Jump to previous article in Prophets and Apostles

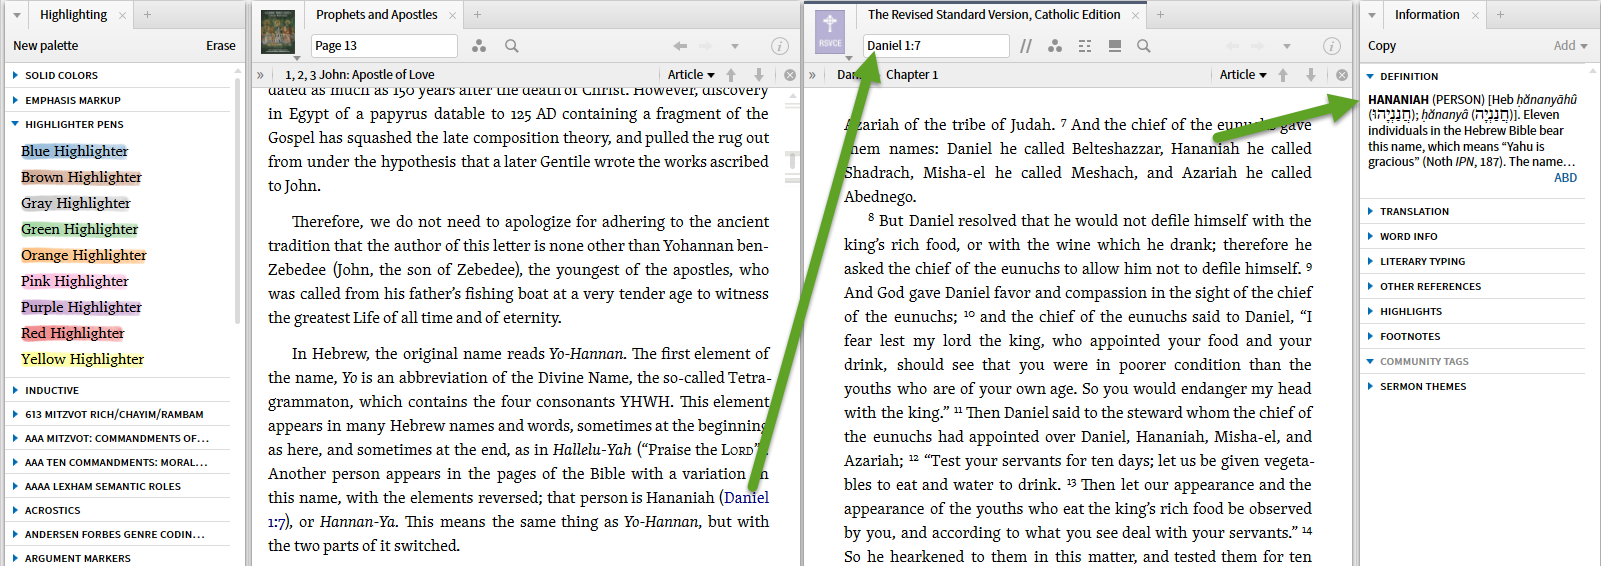pos(731,75)
